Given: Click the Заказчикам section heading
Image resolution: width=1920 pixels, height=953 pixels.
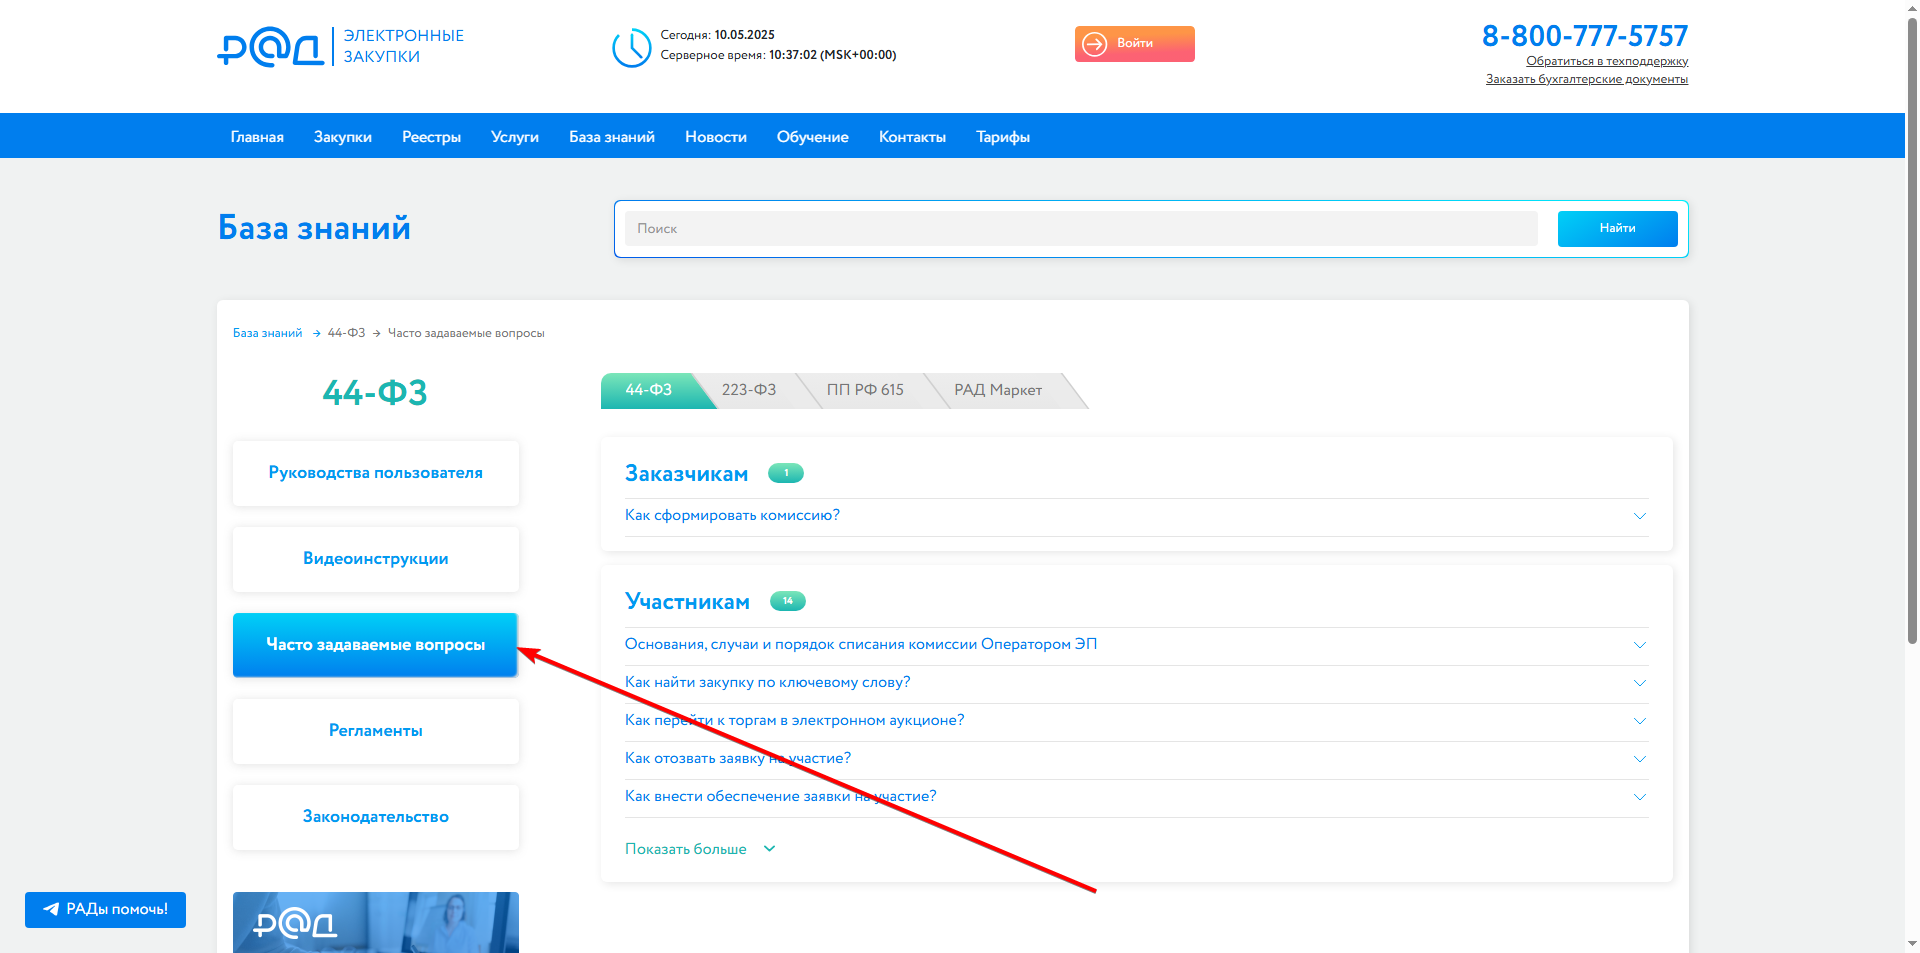Looking at the screenshot, I should coord(686,474).
